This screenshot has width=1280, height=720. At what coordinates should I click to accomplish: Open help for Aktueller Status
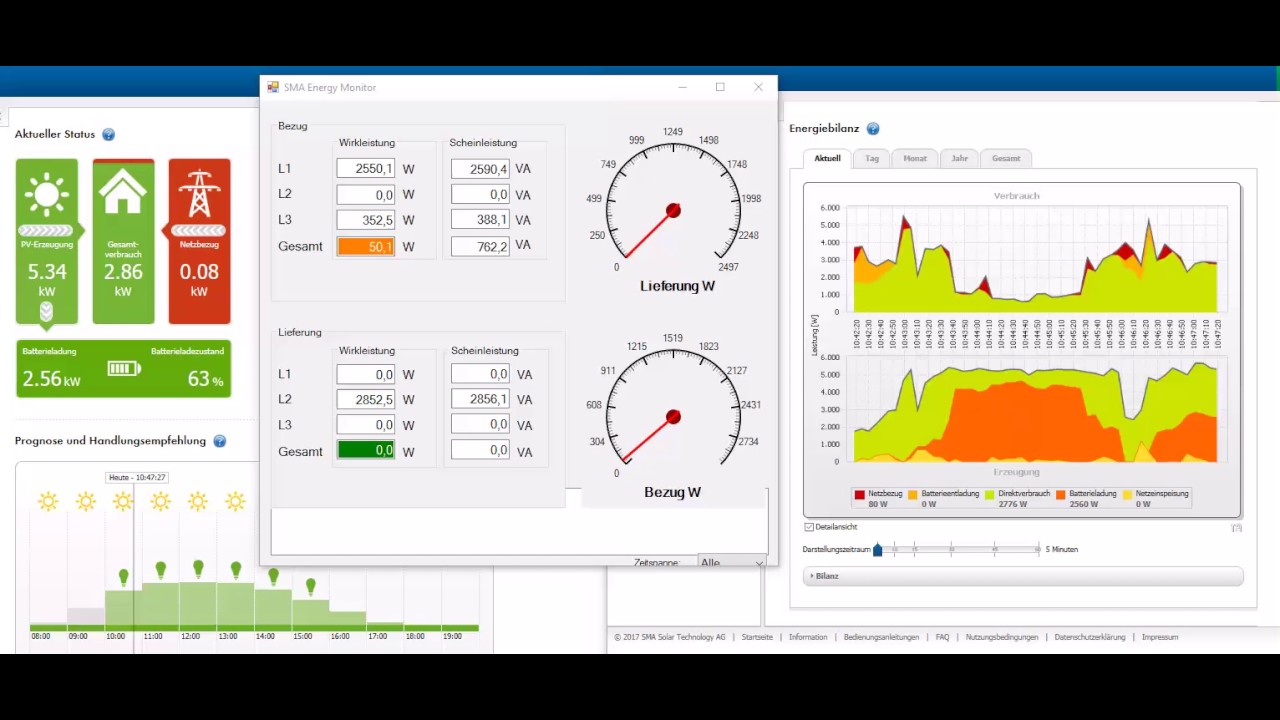click(109, 134)
